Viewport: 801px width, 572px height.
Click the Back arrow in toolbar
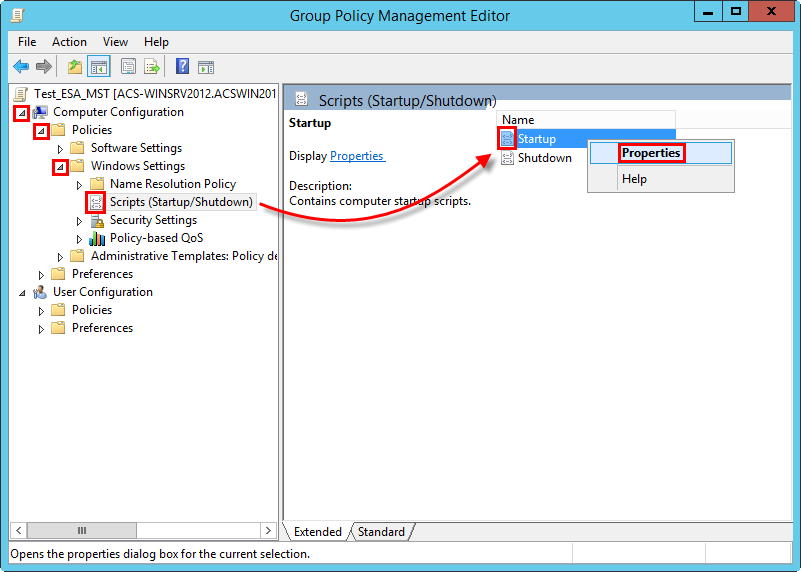coord(20,67)
